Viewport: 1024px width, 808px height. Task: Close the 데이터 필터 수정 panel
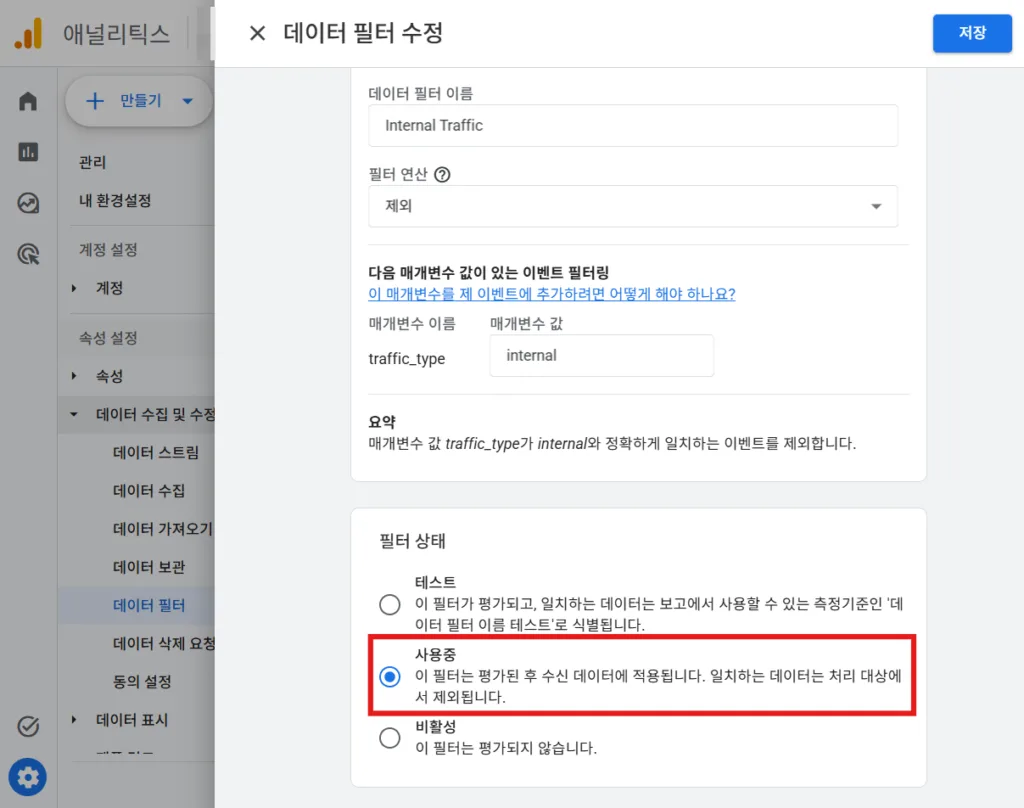pyautogui.click(x=257, y=33)
